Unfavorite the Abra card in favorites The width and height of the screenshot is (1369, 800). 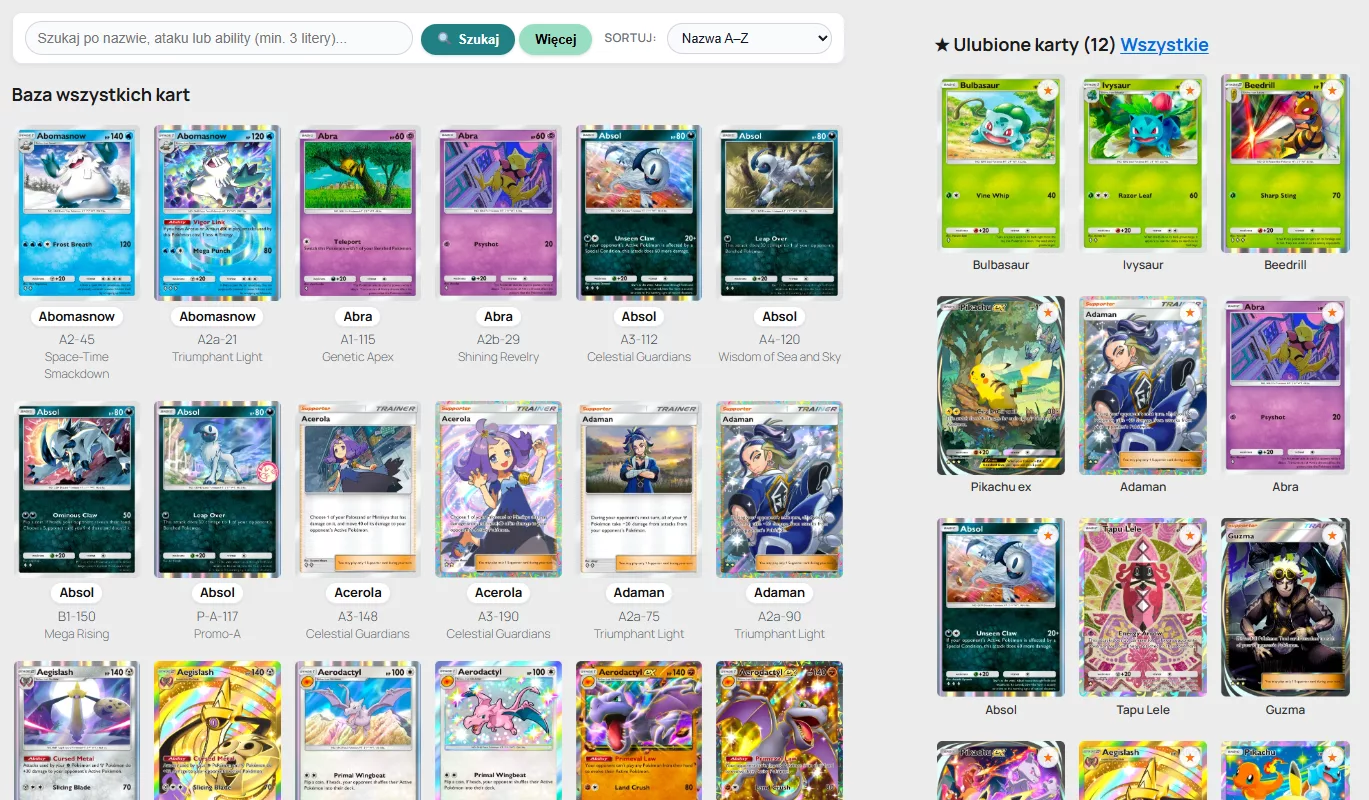pyautogui.click(x=1332, y=313)
